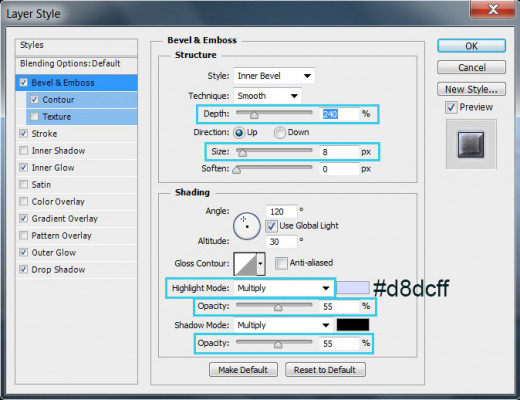Open the Style dropdown showing Inner Bevel
This screenshot has width=520, height=400.
(274, 76)
